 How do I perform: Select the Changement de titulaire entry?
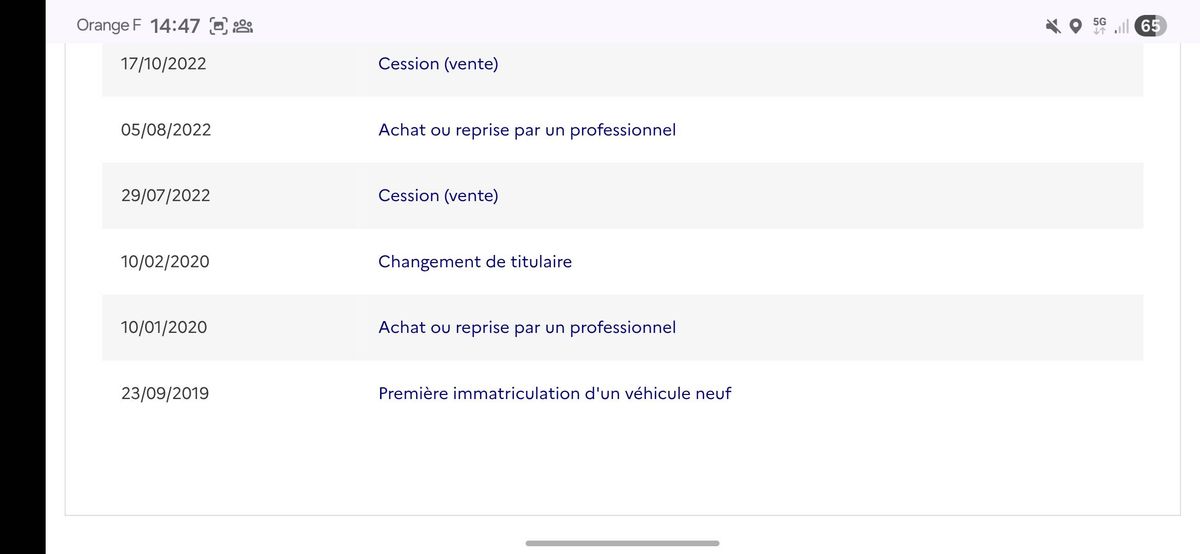coord(475,262)
